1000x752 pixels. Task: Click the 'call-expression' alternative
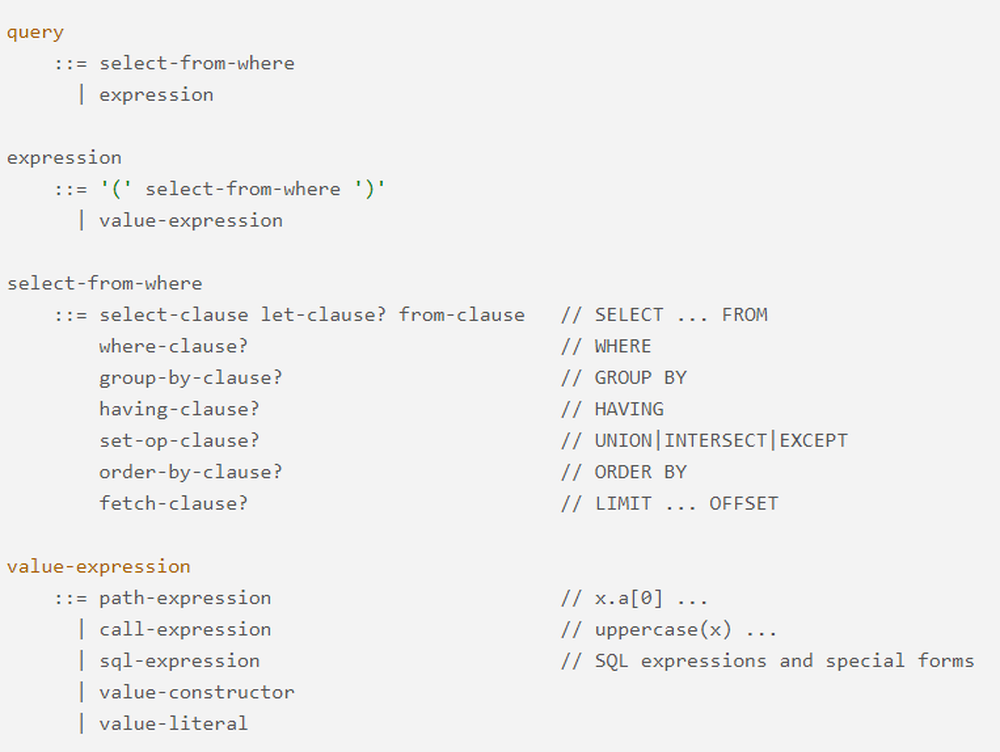point(185,630)
